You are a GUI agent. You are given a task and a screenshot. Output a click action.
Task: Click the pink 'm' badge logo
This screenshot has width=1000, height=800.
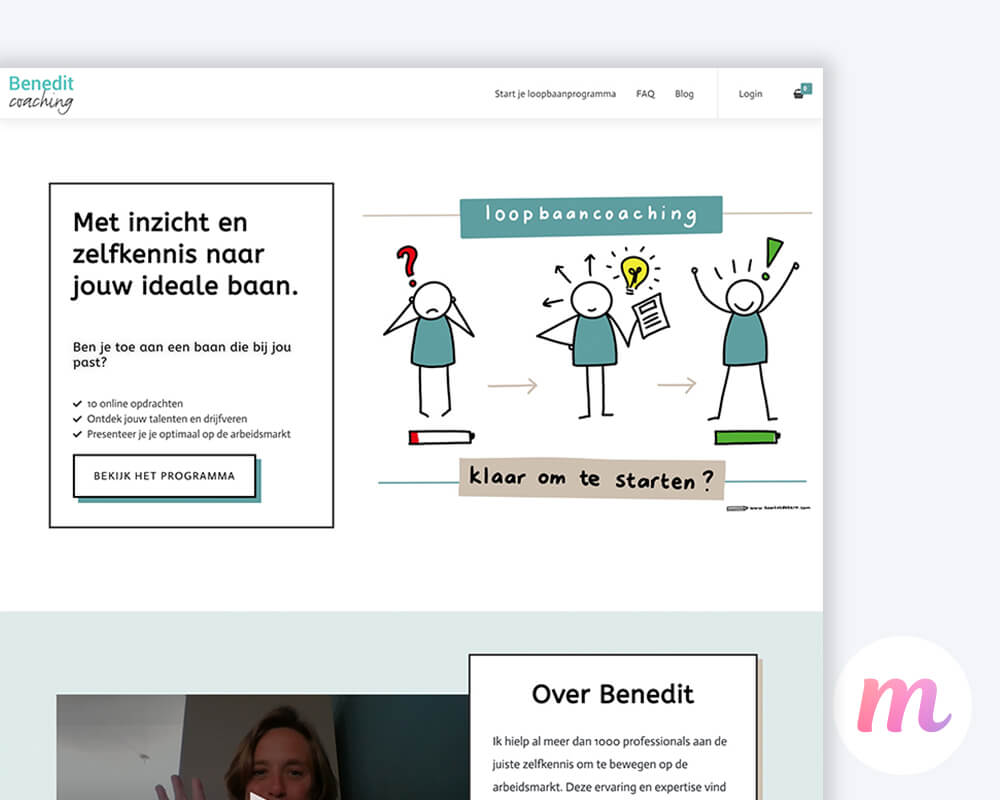(903, 705)
